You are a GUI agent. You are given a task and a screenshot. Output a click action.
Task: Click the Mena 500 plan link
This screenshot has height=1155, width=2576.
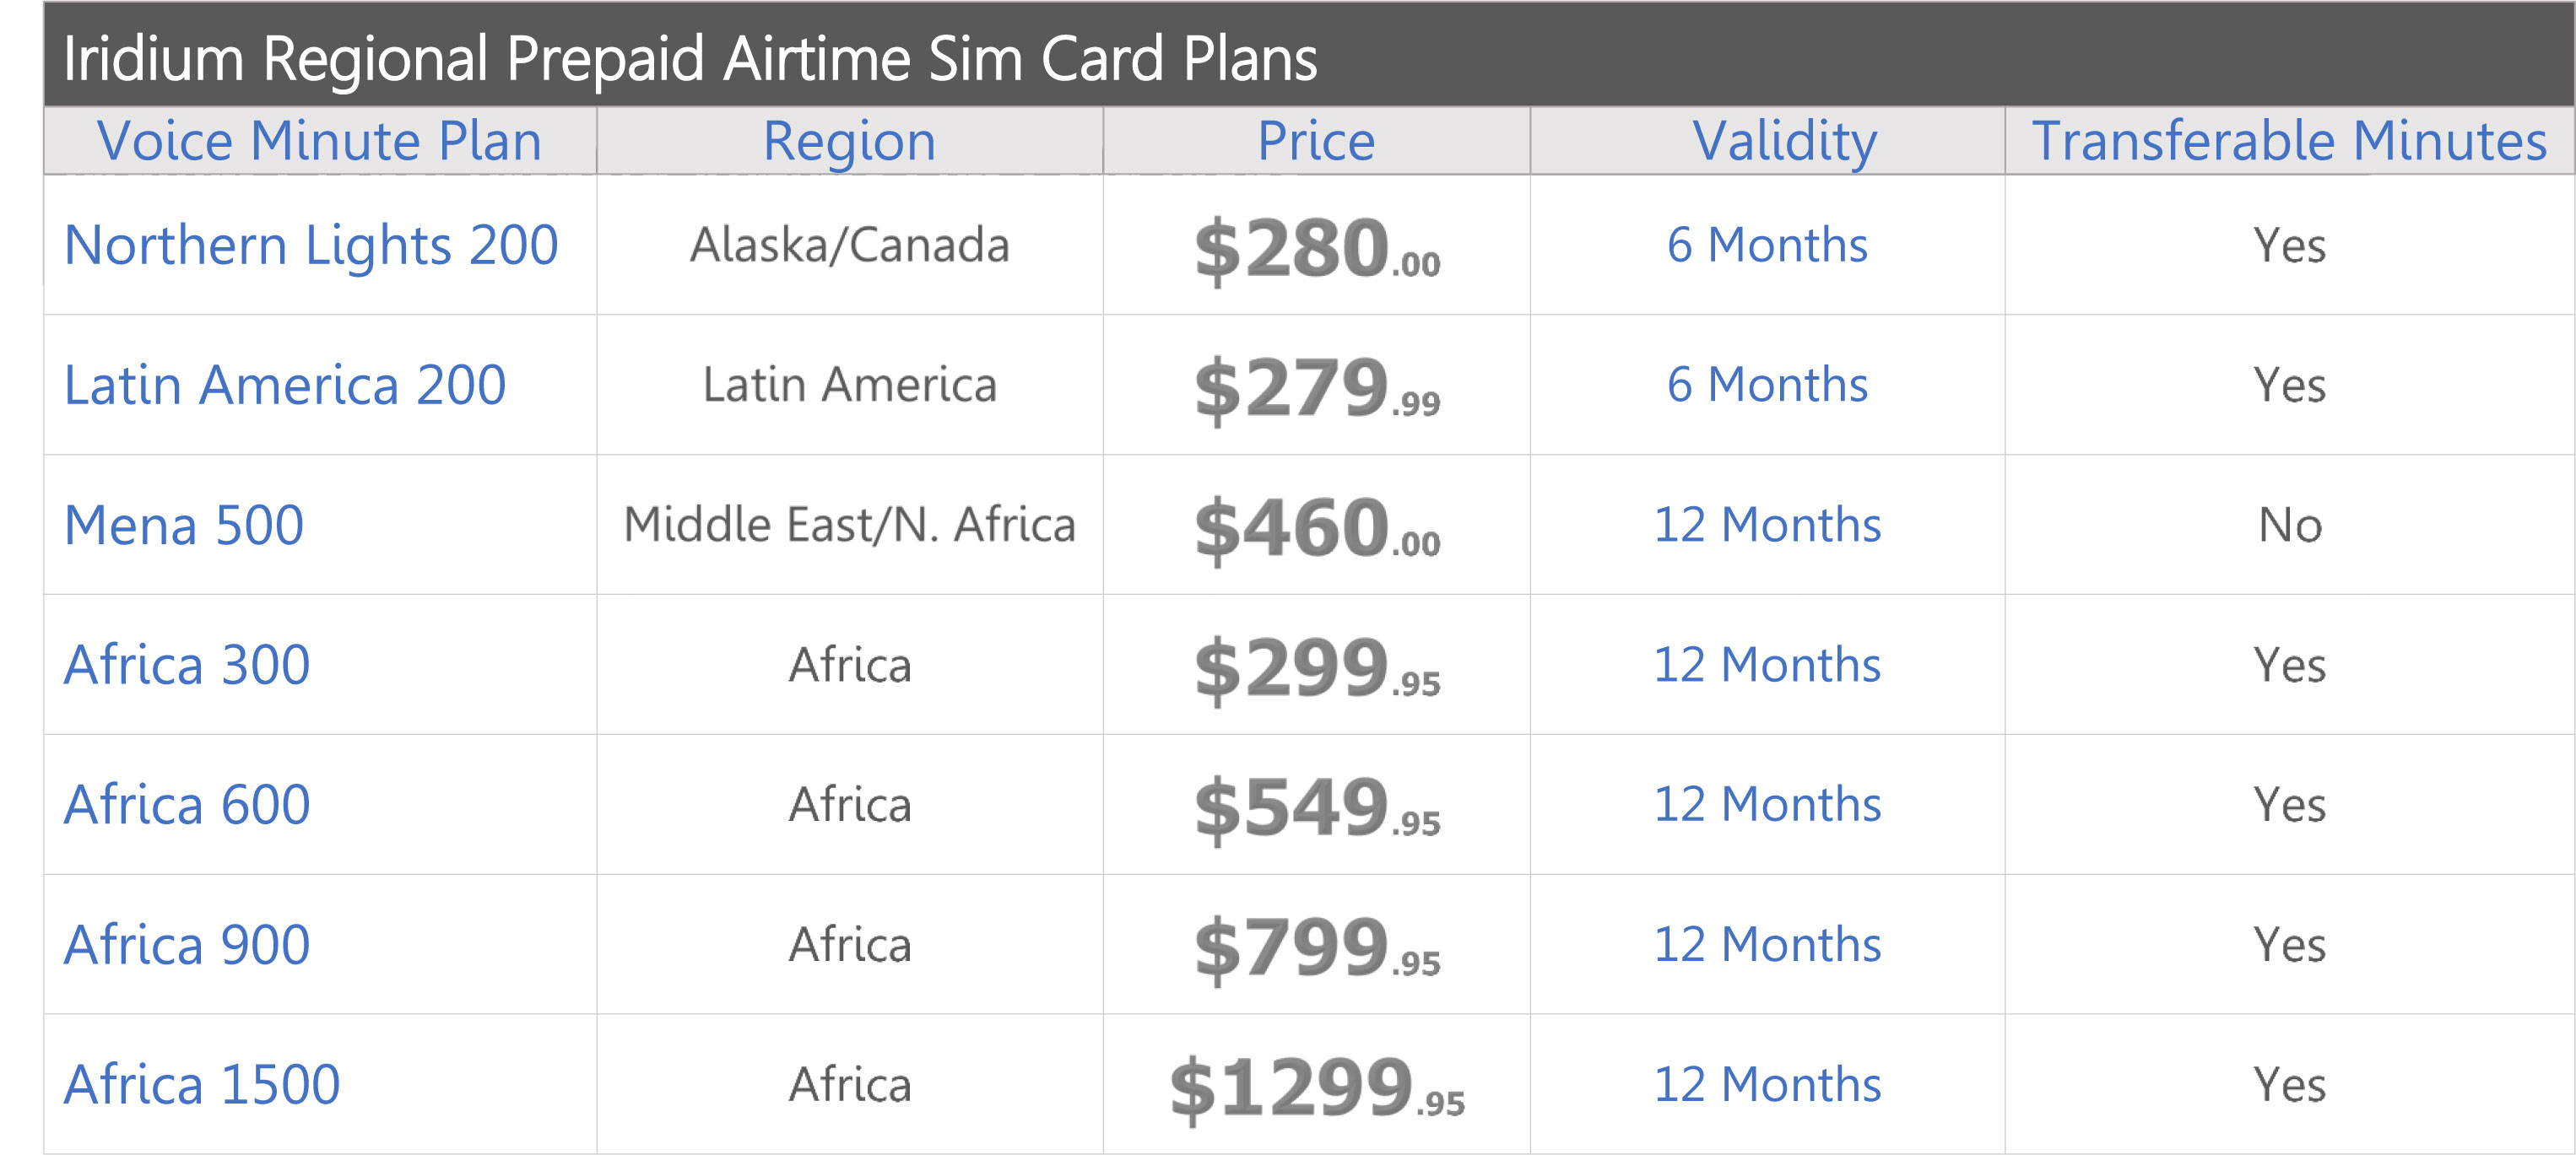(184, 525)
